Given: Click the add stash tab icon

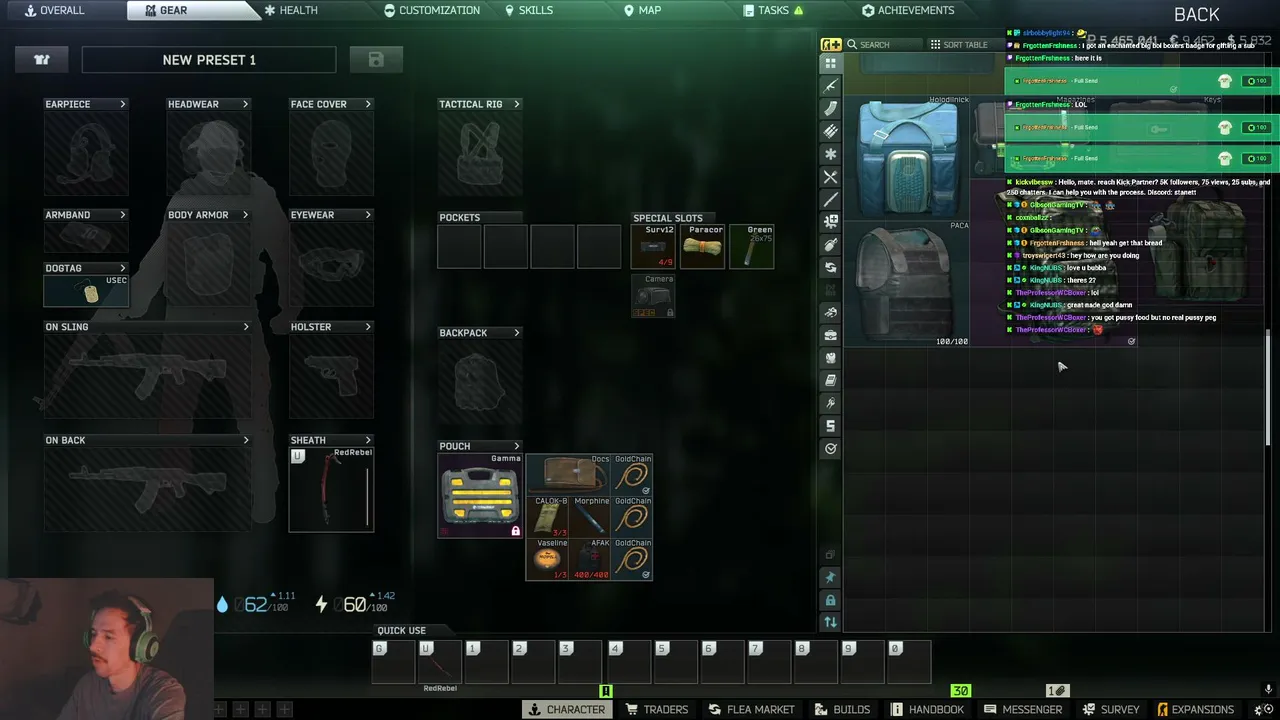Looking at the screenshot, I should click(x=830, y=44).
